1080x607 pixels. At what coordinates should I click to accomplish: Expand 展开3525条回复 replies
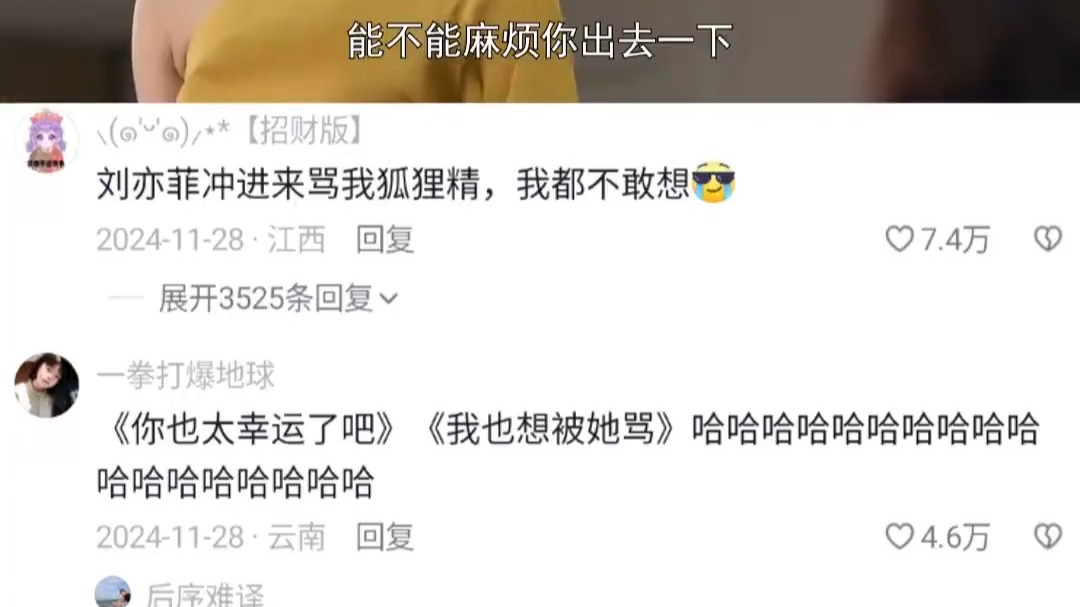click(267, 299)
